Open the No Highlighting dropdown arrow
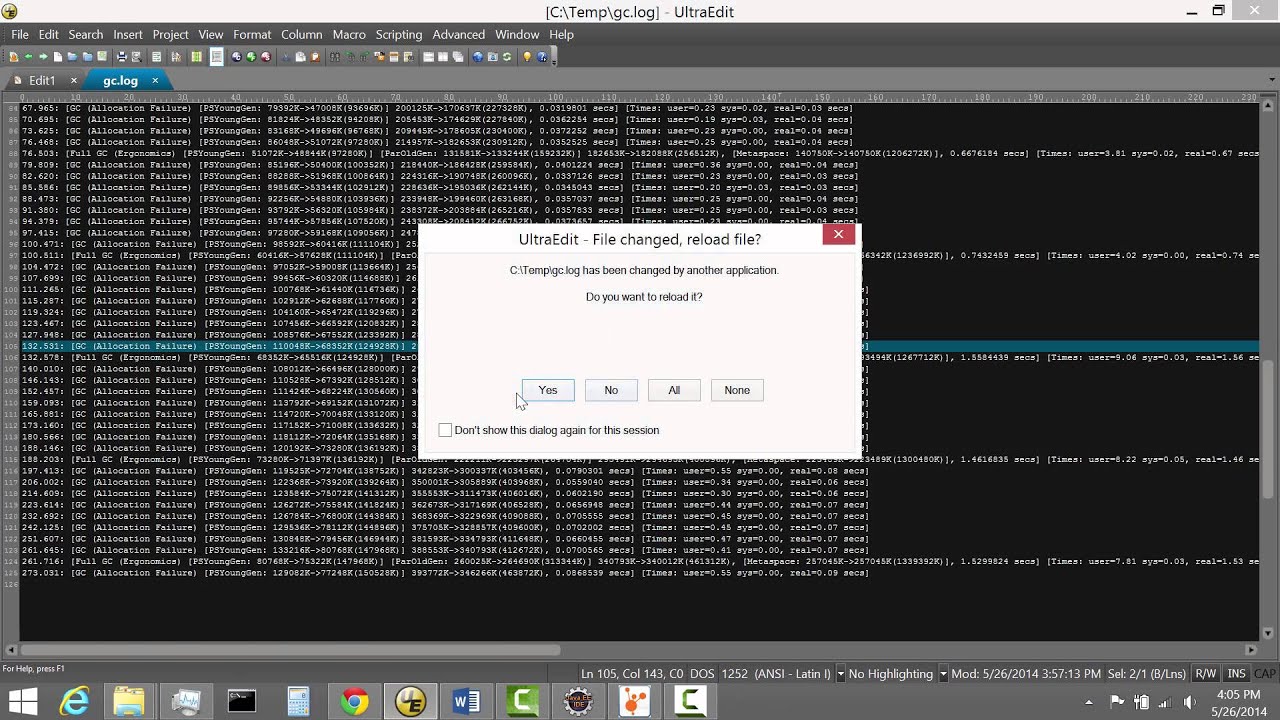This screenshot has width=1280, height=720. (x=943, y=674)
